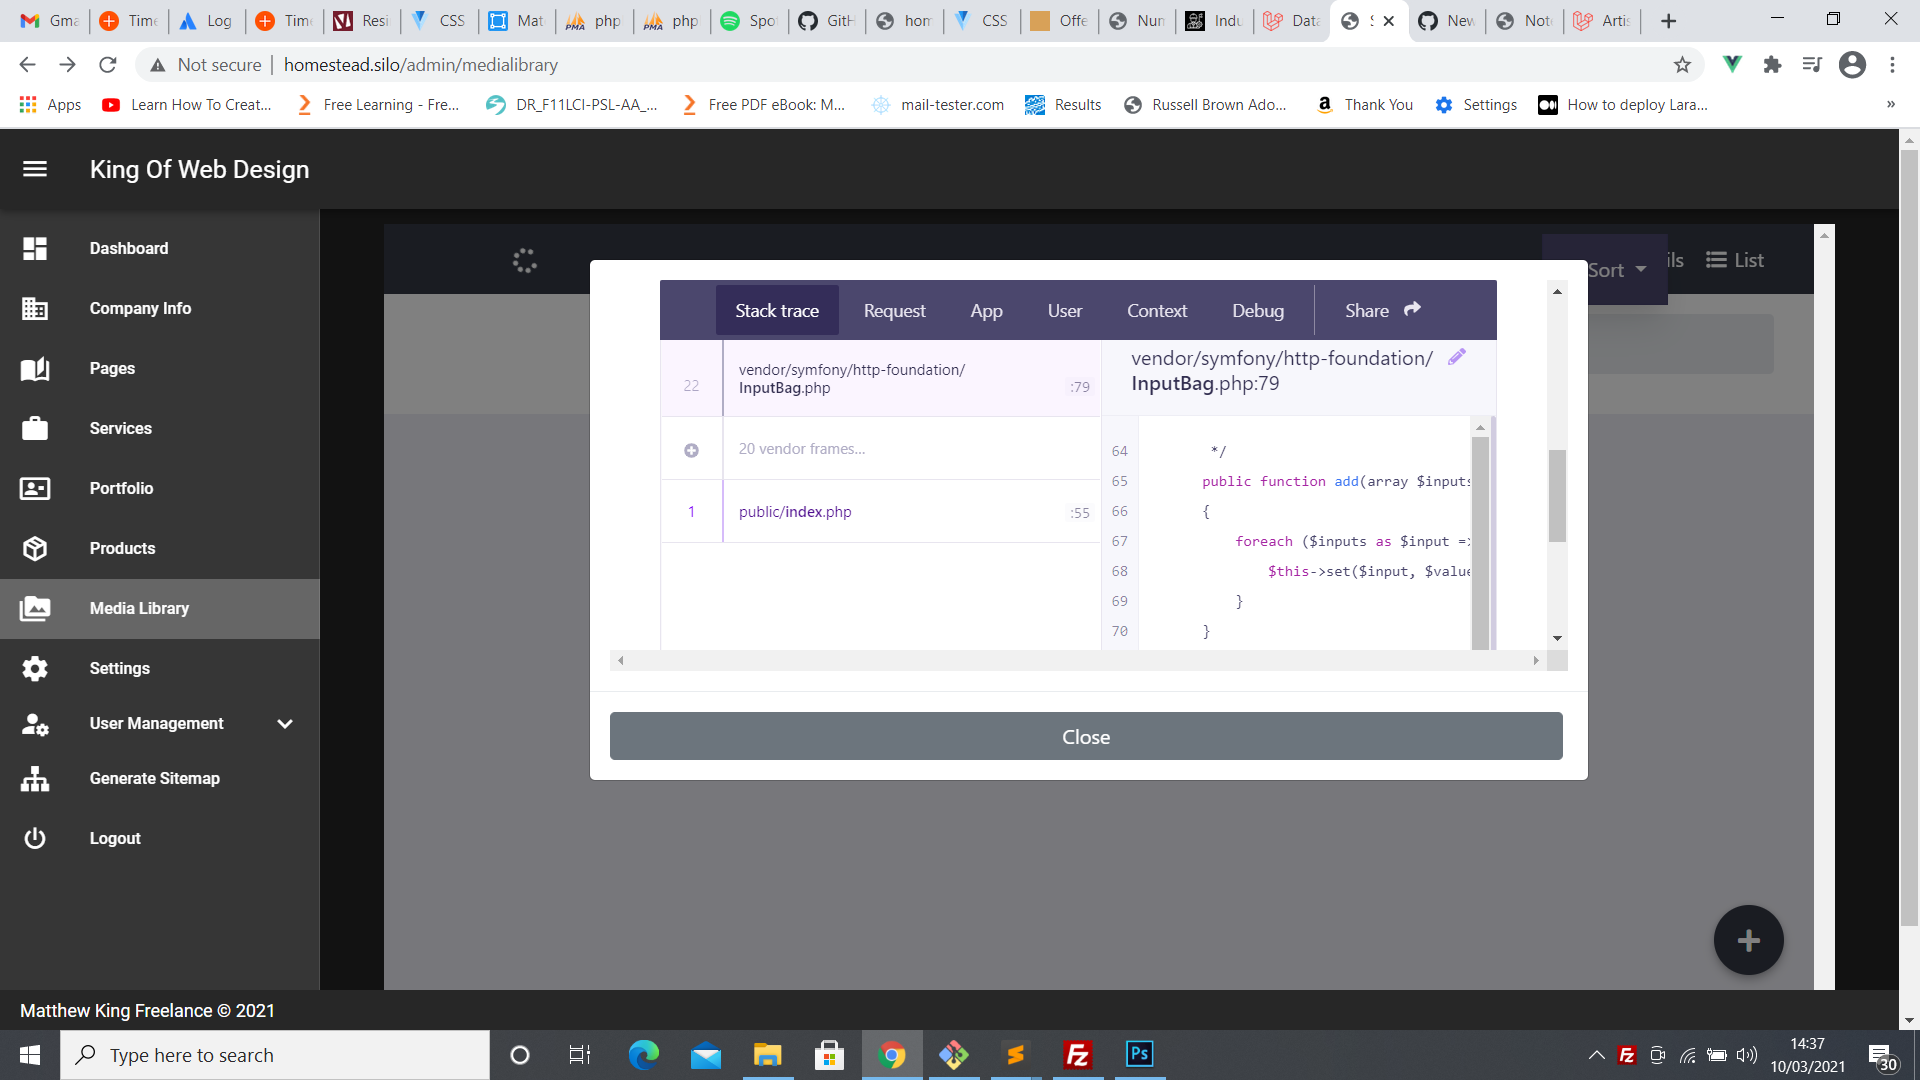Expand the User Management chevron

pos(285,723)
